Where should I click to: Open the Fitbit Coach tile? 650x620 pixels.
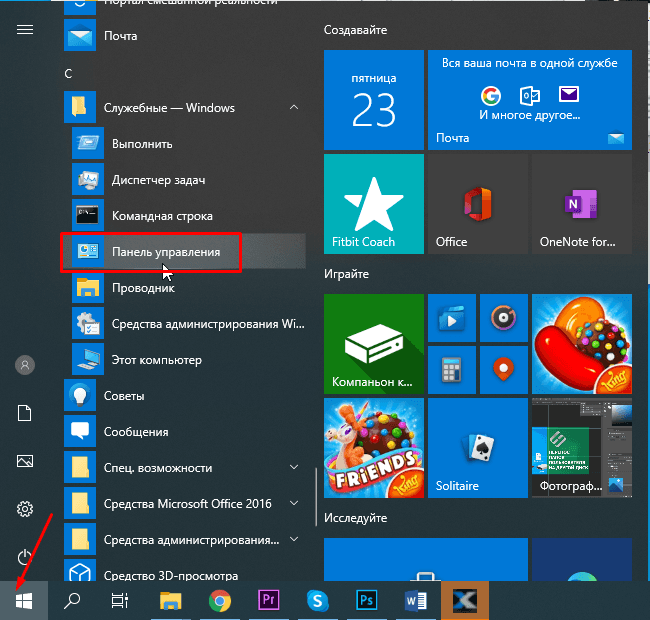[372, 203]
